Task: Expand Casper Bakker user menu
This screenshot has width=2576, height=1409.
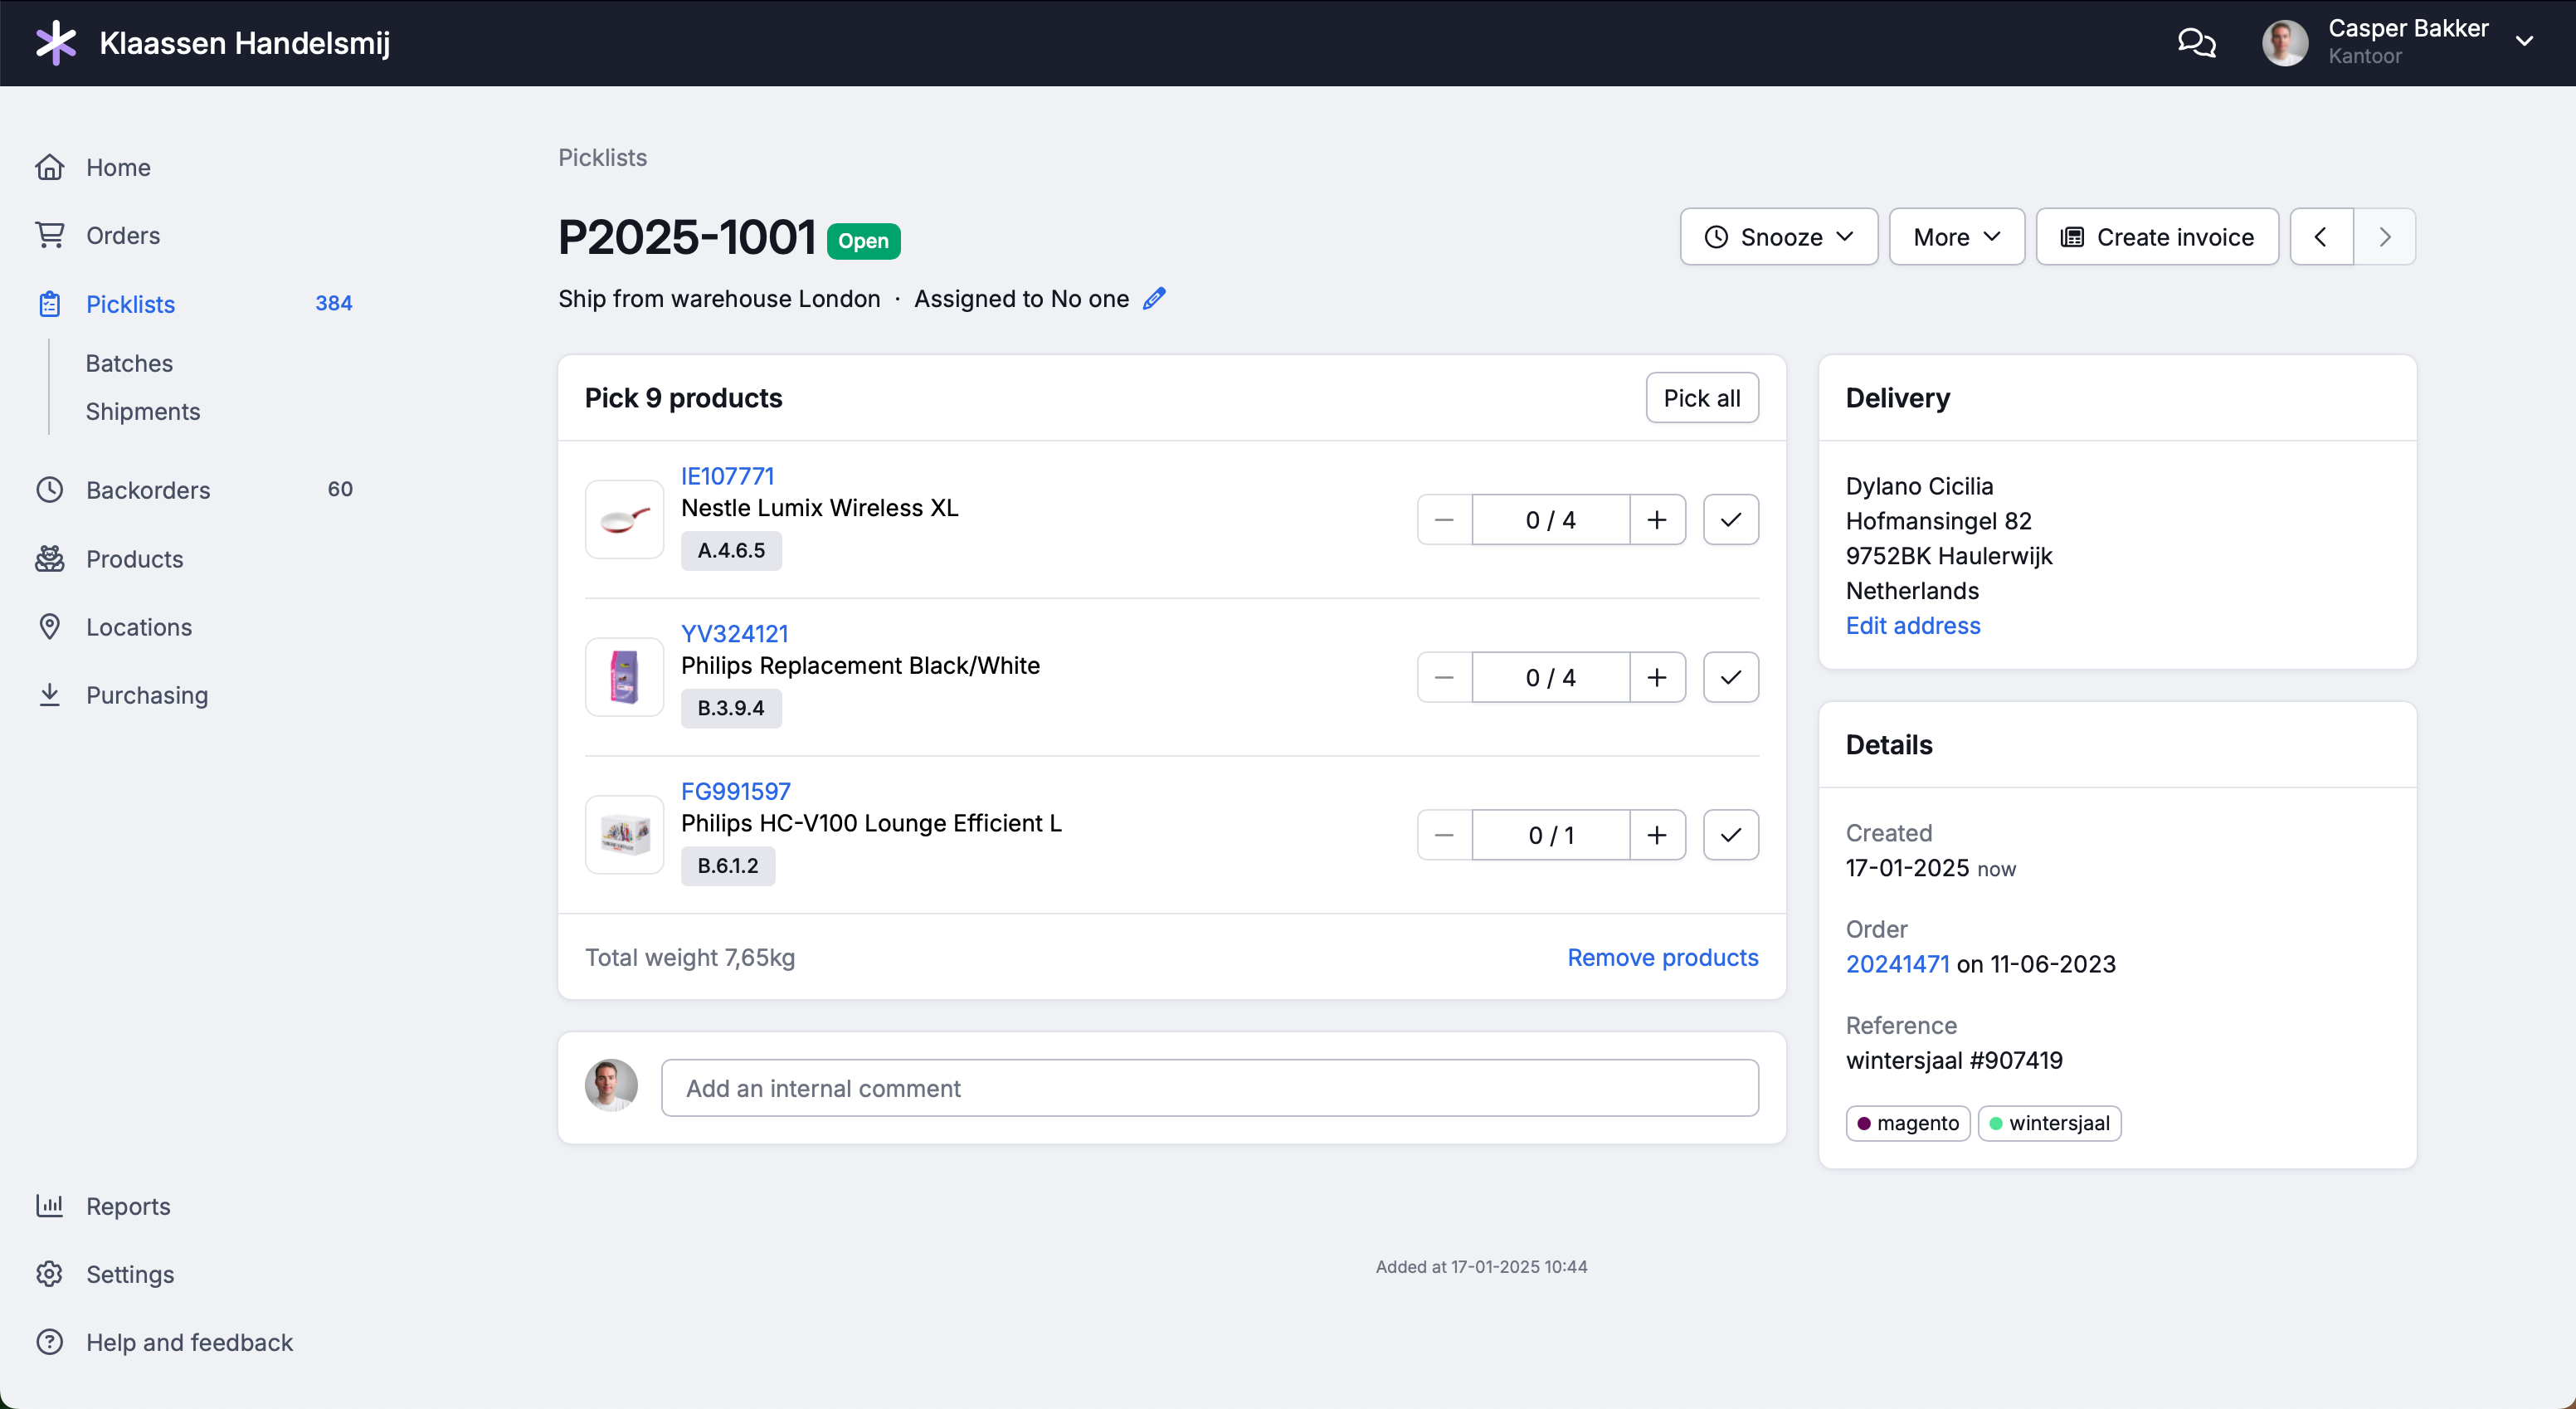Action: pyautogui.click(x=2524, y=42)
